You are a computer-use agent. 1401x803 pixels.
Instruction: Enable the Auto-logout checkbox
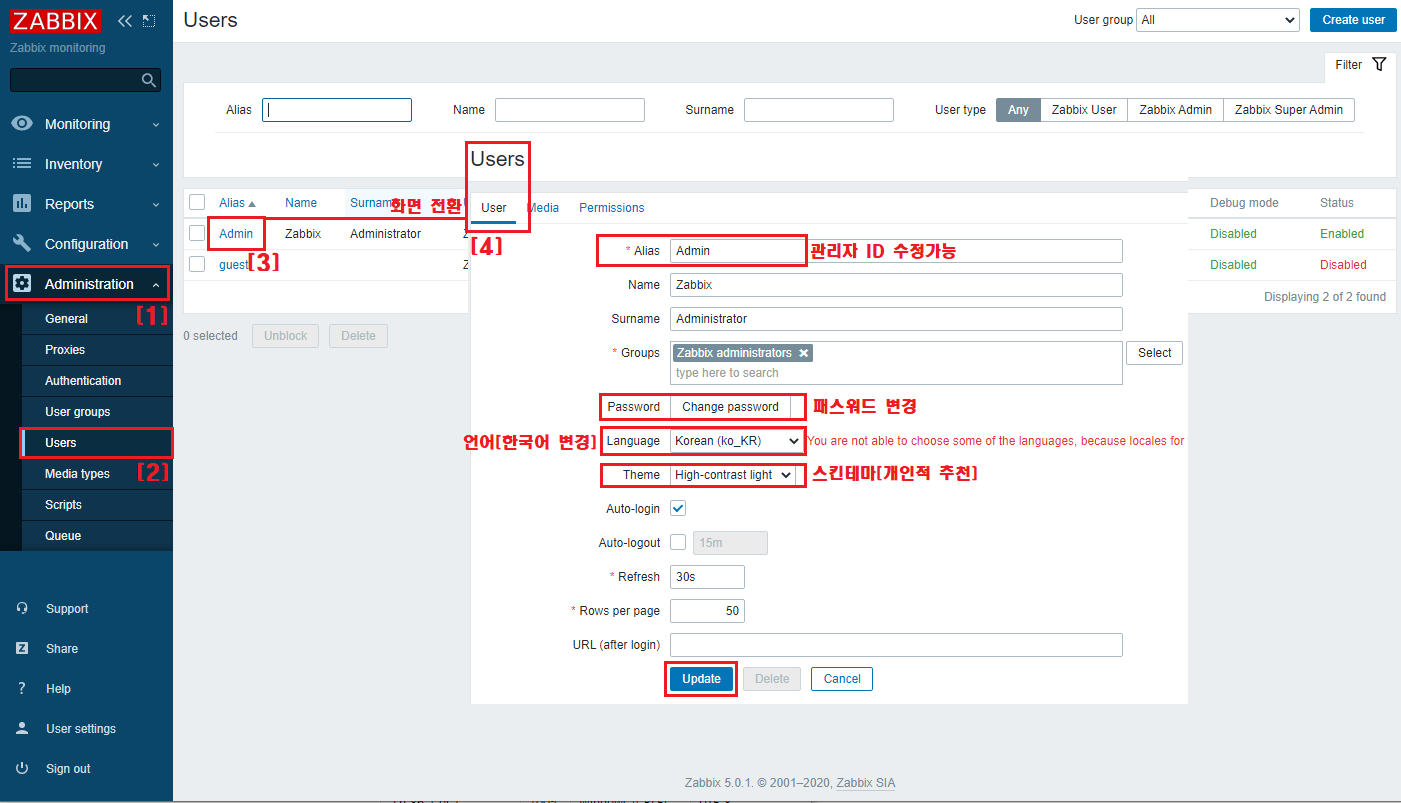pos(678,542)
